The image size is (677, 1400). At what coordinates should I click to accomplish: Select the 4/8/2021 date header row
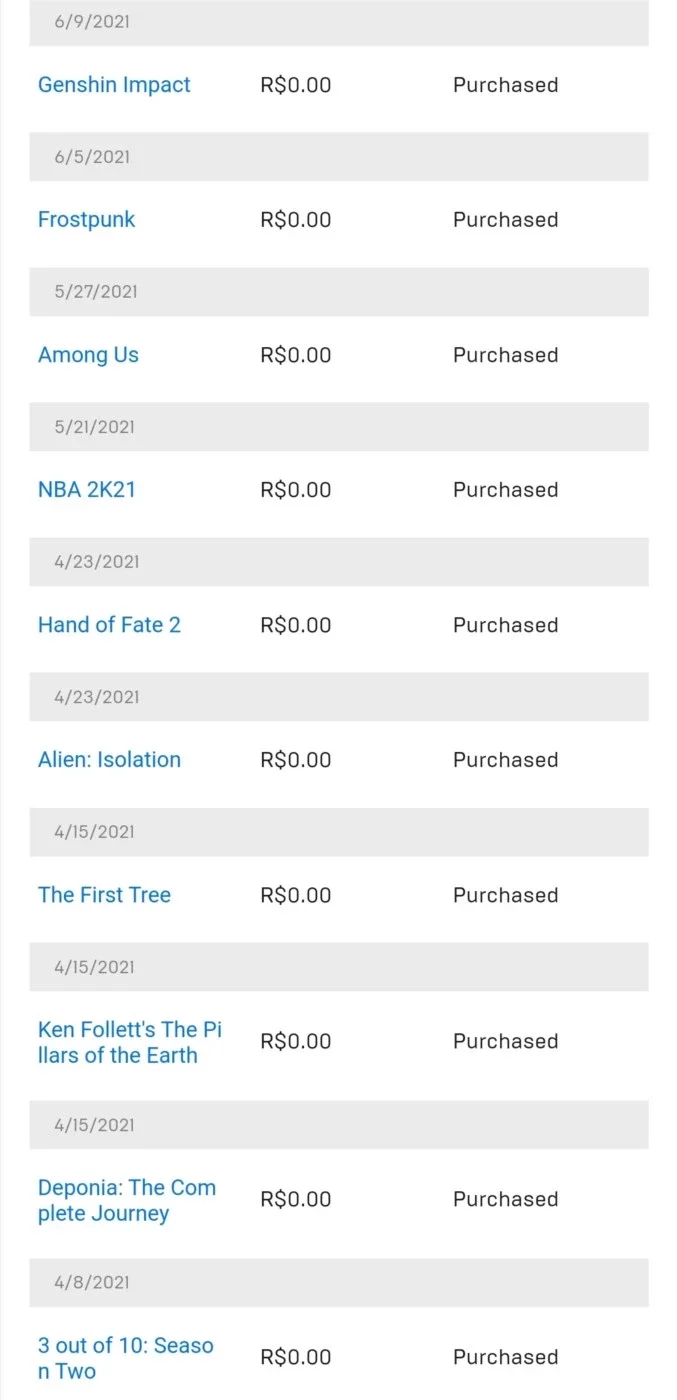click(x=339, y=1282)
